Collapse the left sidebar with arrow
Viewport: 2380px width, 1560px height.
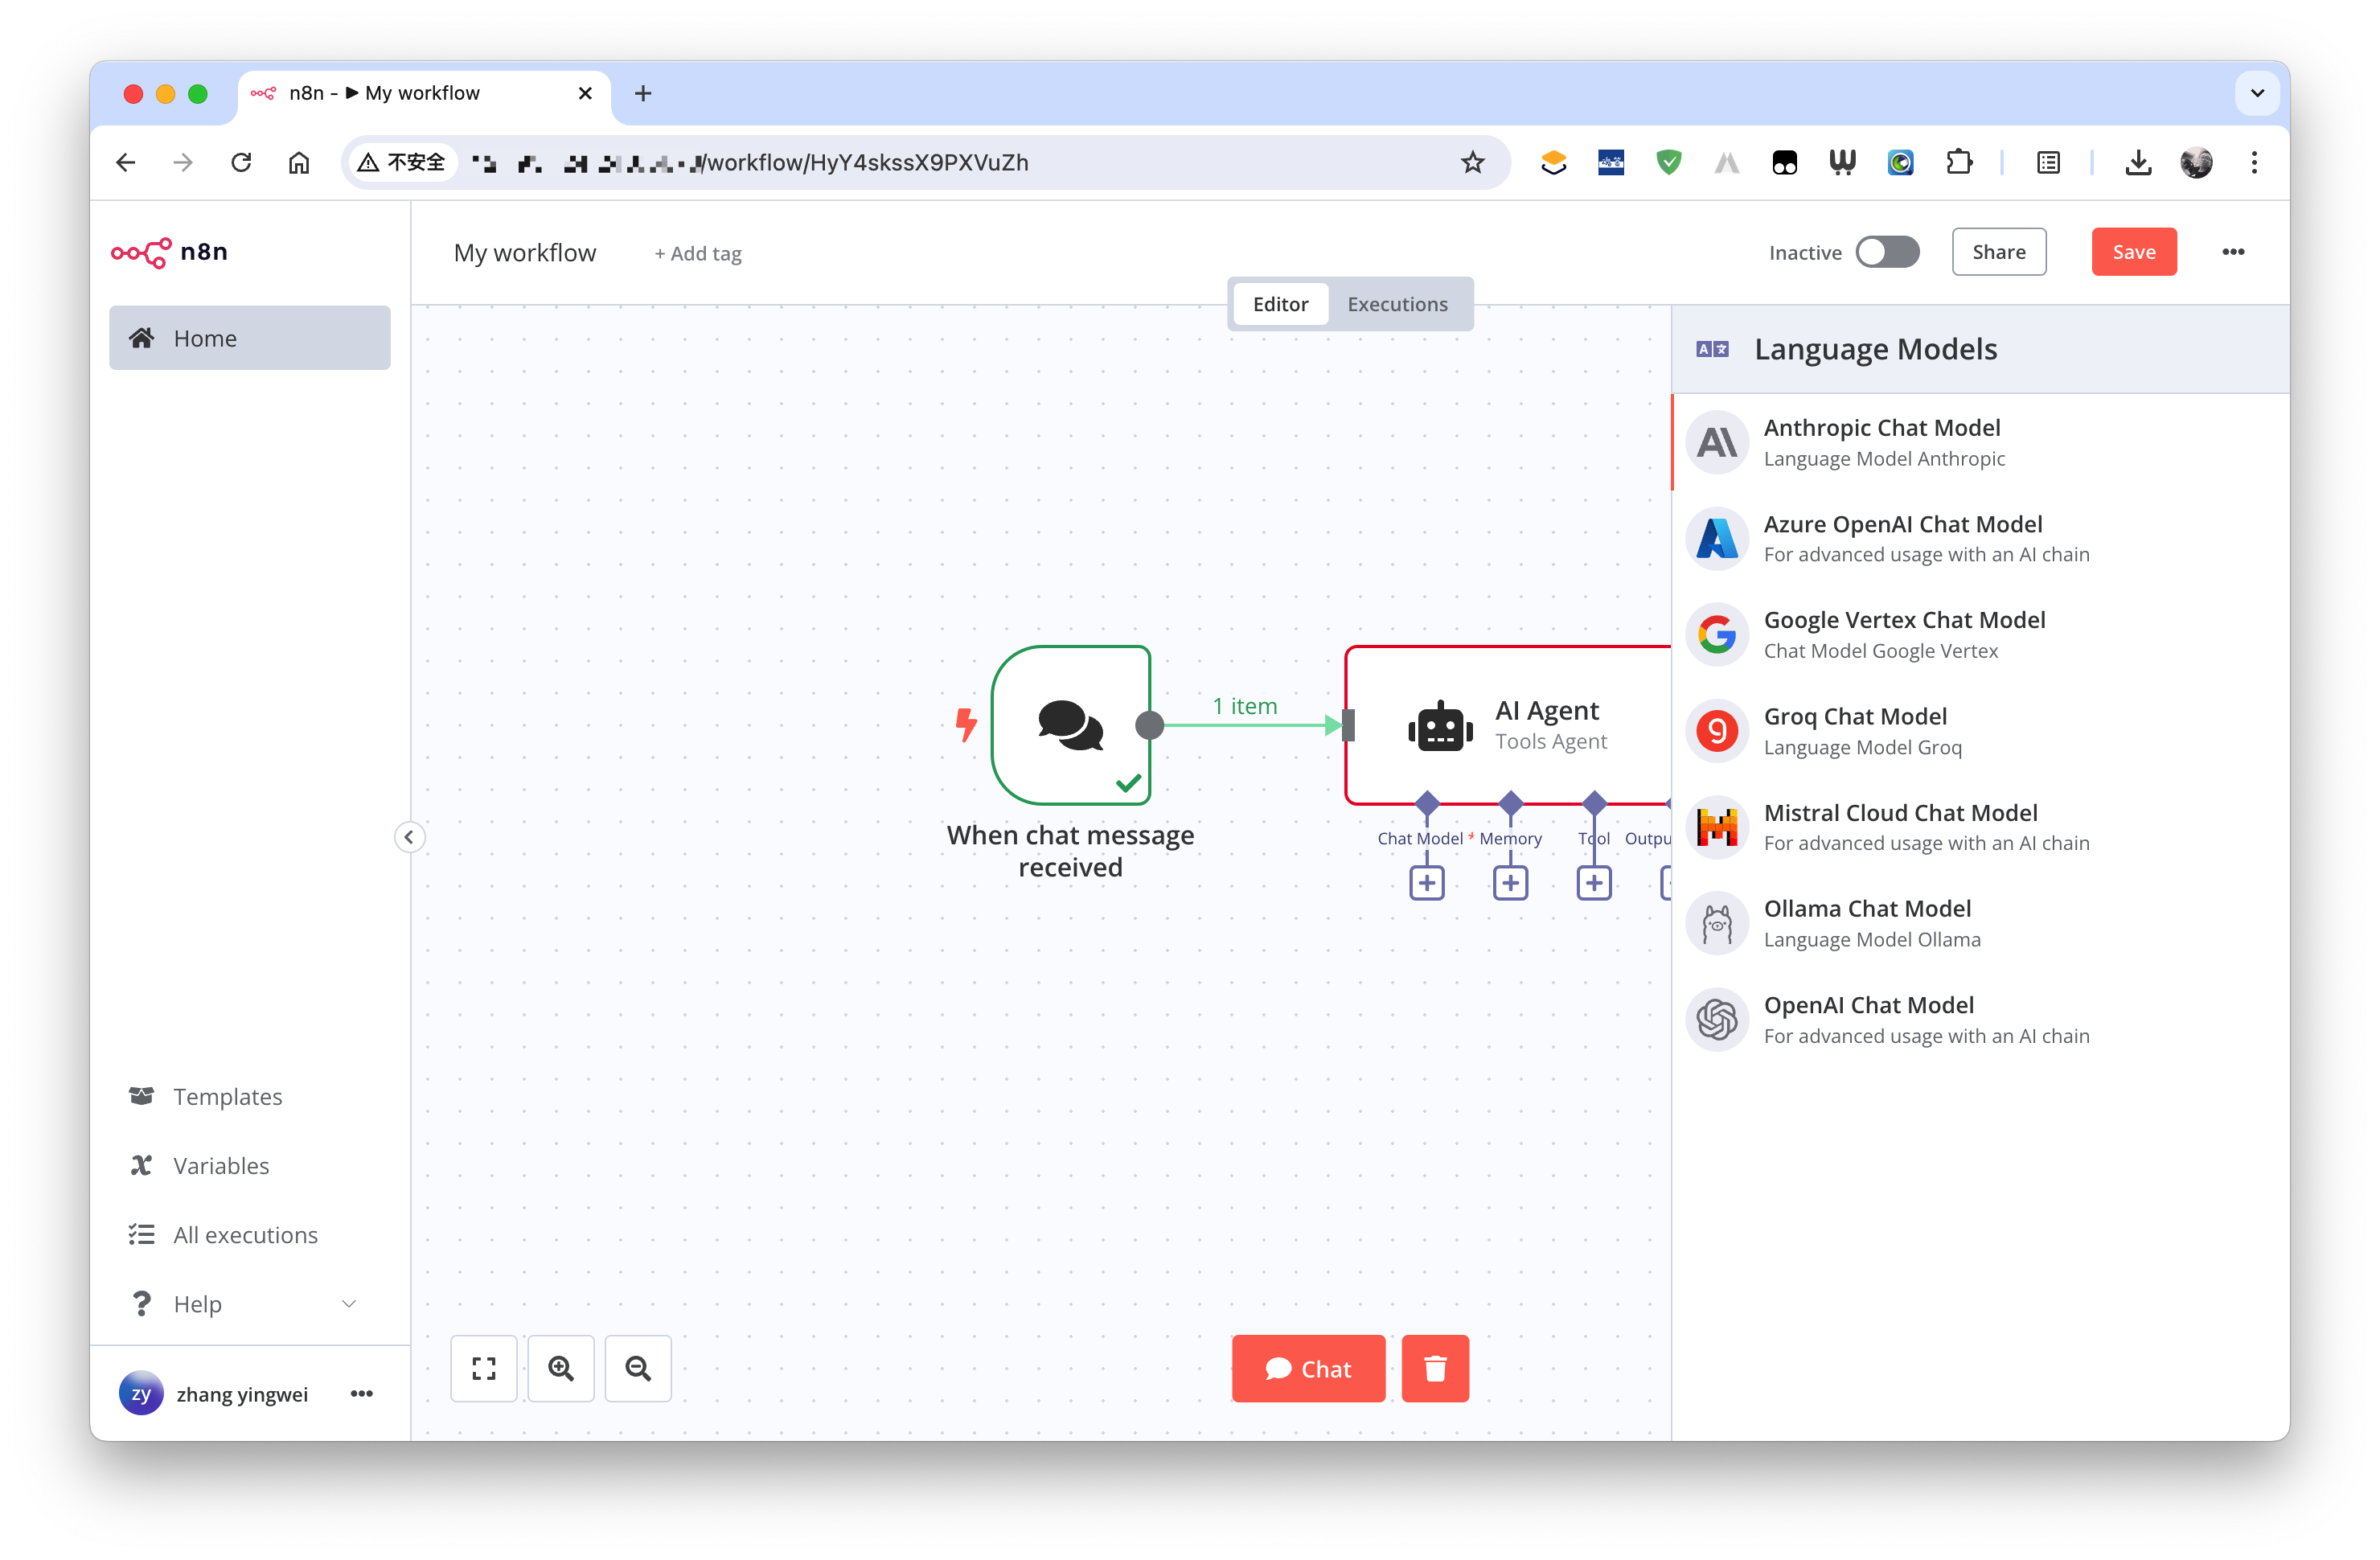point(409,836)
